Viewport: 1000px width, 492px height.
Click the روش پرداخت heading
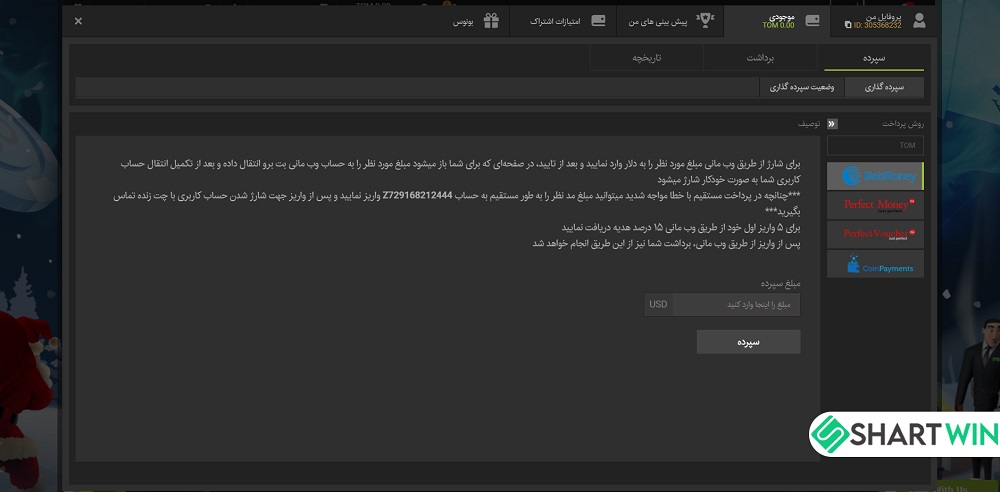tap(902, 124)
